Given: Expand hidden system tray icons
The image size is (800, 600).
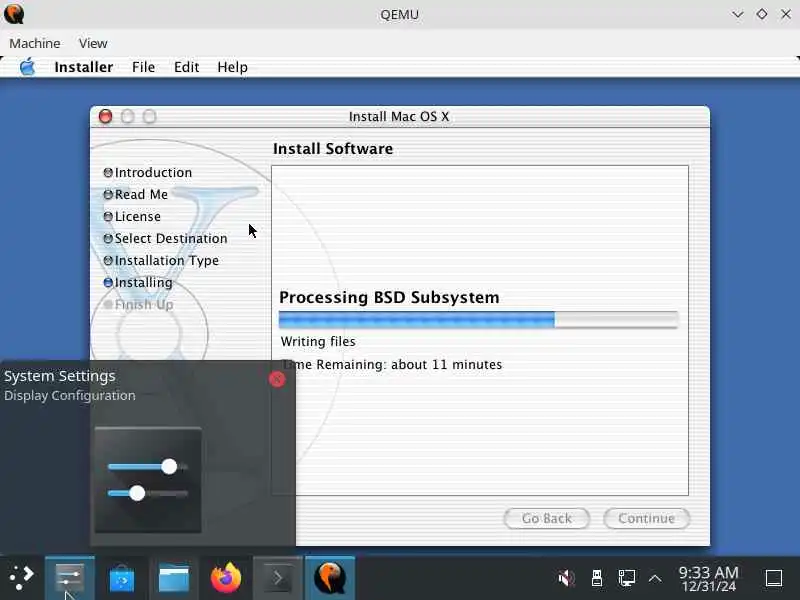Looking at the screenshot, I should [x=655, y=578].
